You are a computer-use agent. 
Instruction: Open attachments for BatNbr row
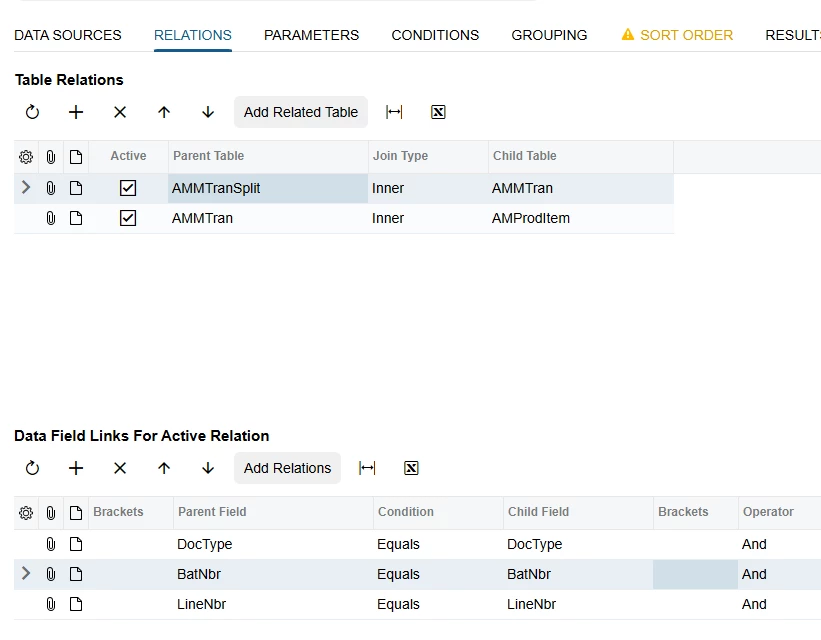[51, 575]
